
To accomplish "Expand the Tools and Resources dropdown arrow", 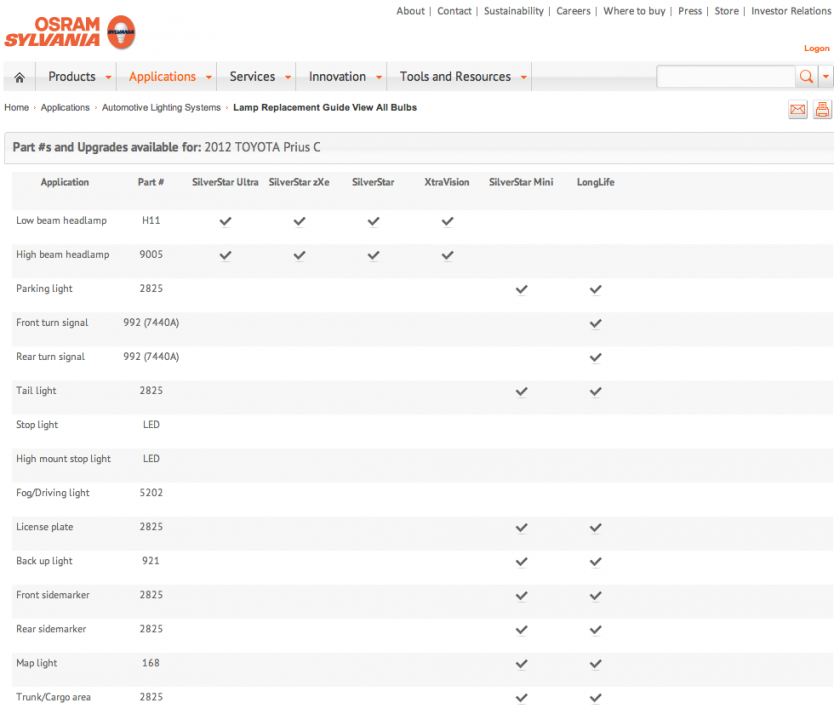I will 523,77.
